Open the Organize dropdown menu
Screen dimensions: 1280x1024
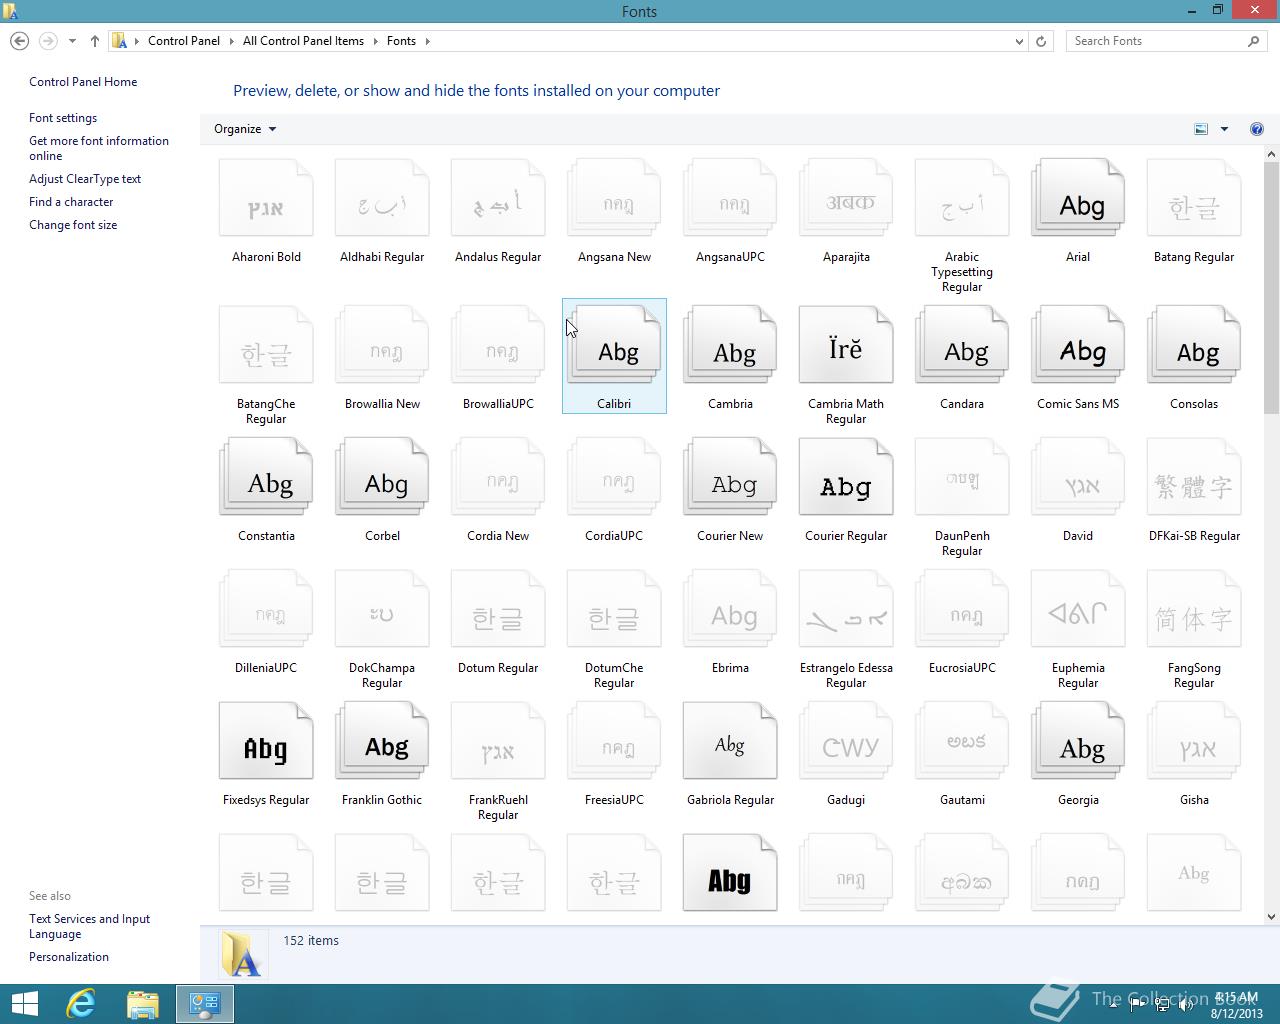coord(245,129)
